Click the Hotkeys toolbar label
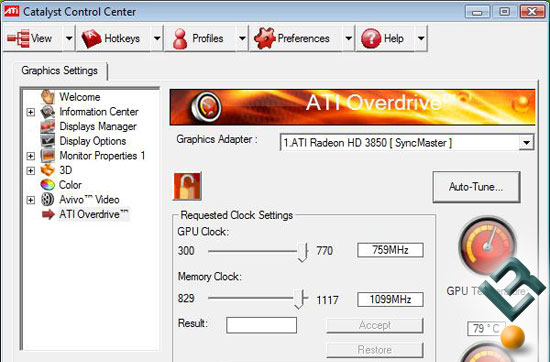550x362 pixels. point(122,38)
